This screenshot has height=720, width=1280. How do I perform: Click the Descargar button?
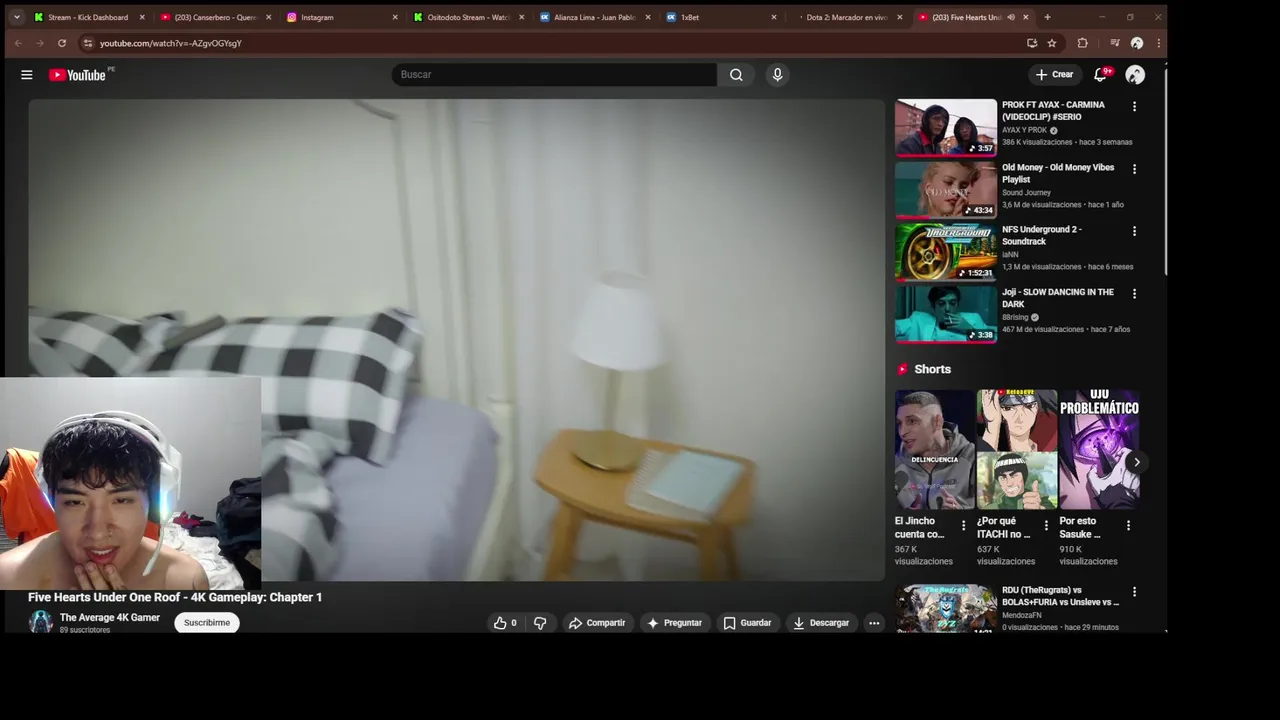[822, 623]
